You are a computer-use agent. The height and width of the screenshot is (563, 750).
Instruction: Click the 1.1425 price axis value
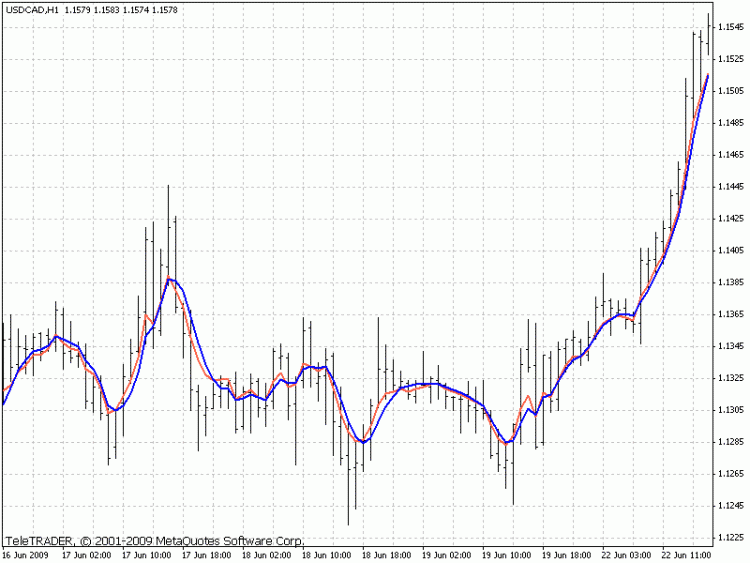tap(731, 219)
